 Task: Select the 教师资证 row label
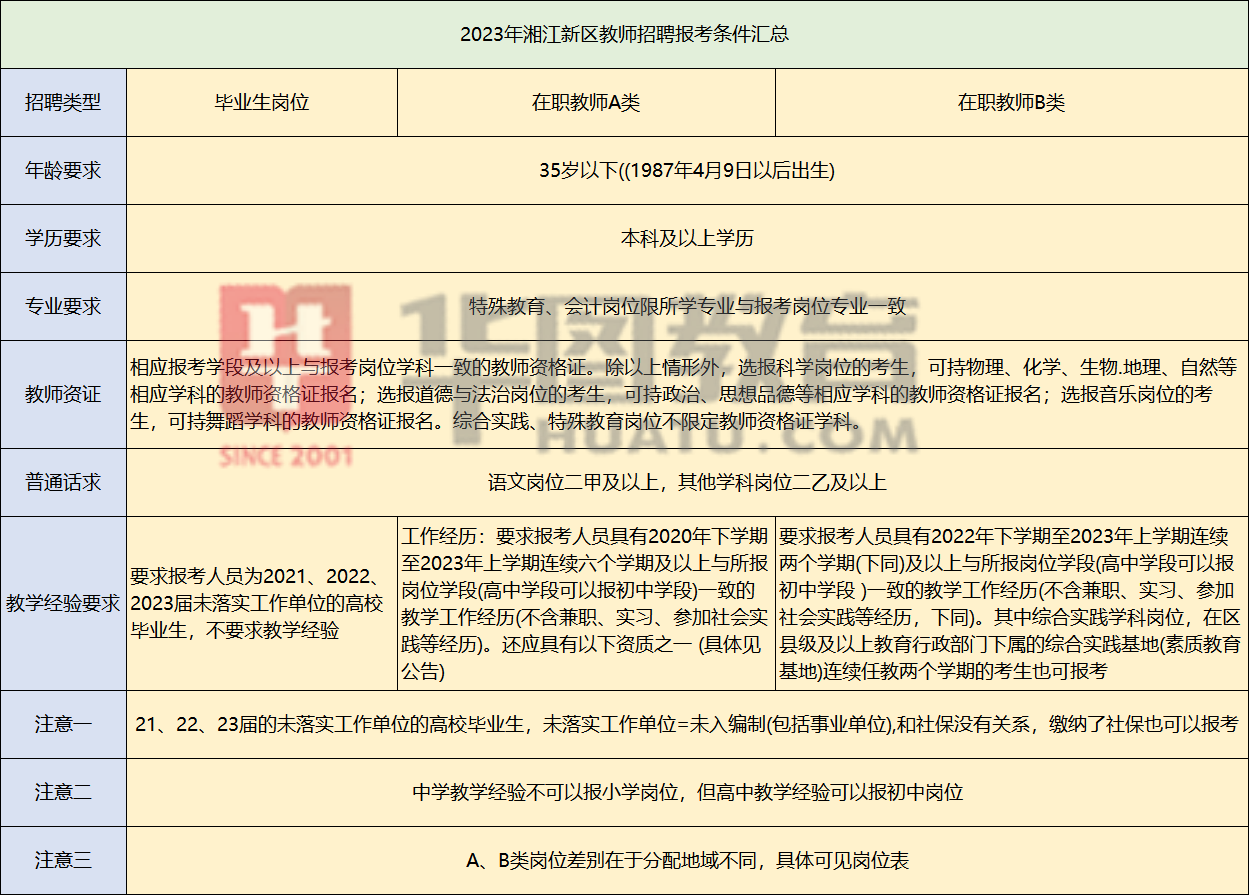click(x=63, y=394)
